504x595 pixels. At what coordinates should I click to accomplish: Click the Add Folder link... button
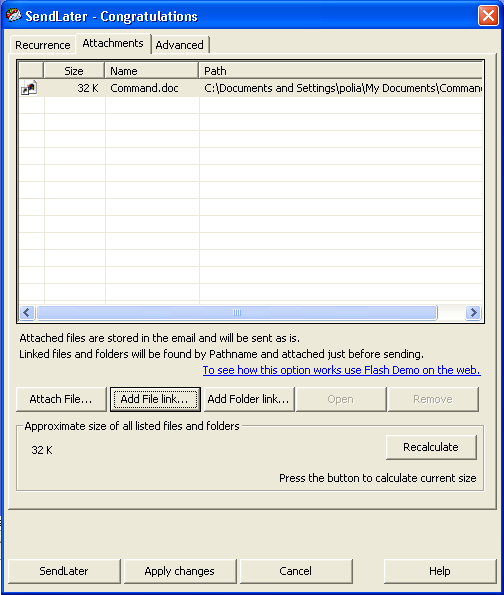click(x=249, y=399)
